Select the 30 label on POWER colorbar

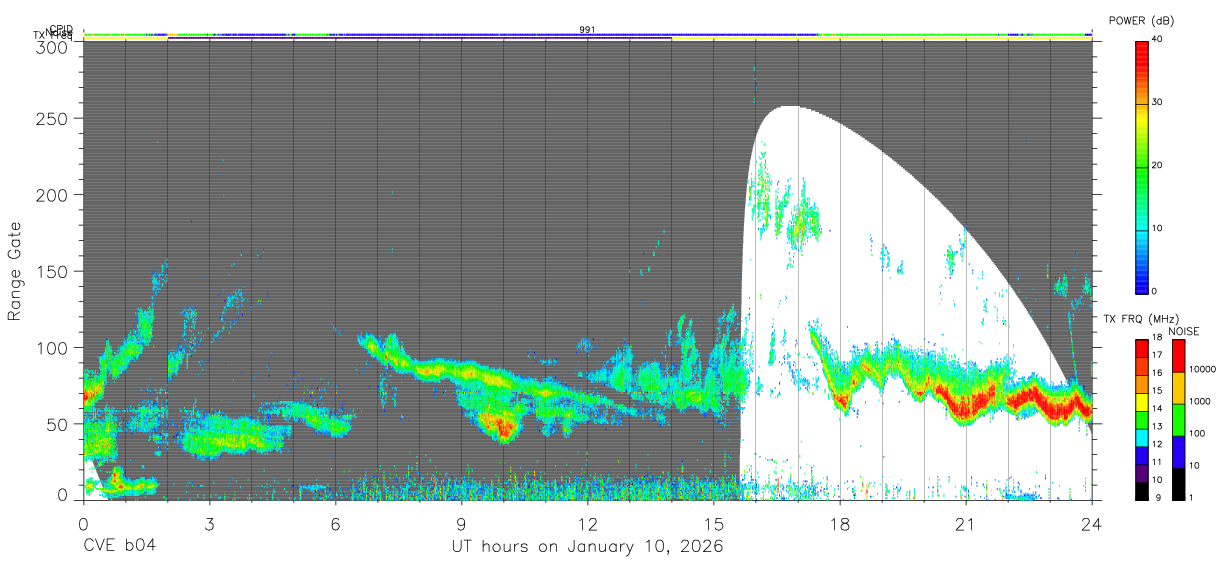click(1158, 101)
